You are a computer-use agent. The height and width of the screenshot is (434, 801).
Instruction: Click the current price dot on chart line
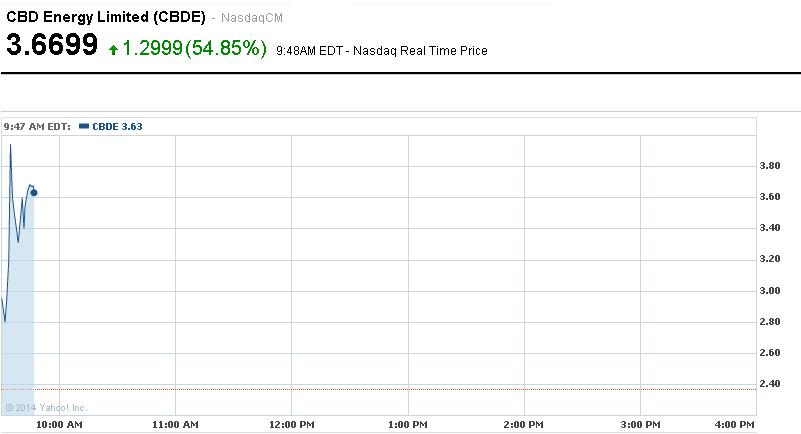34,192
